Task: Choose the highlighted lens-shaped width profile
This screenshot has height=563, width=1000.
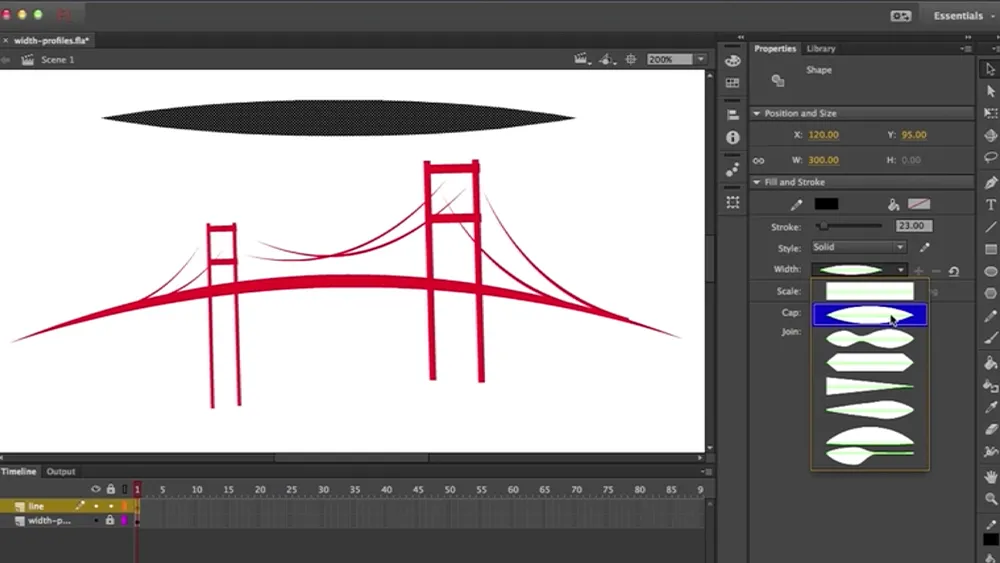Action: click(x=870, y=315)
